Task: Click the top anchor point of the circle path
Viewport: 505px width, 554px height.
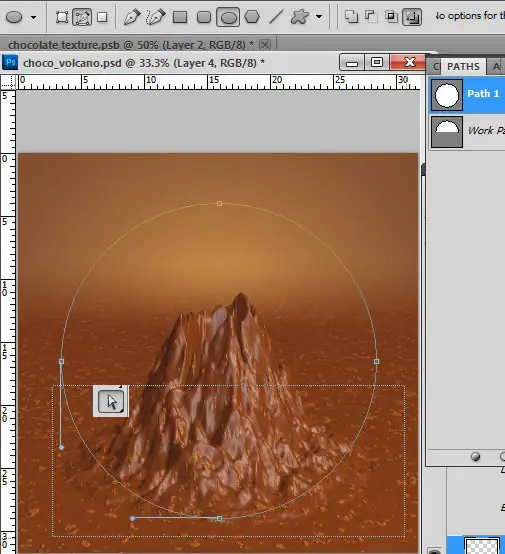Action: [x=219, y=204]
